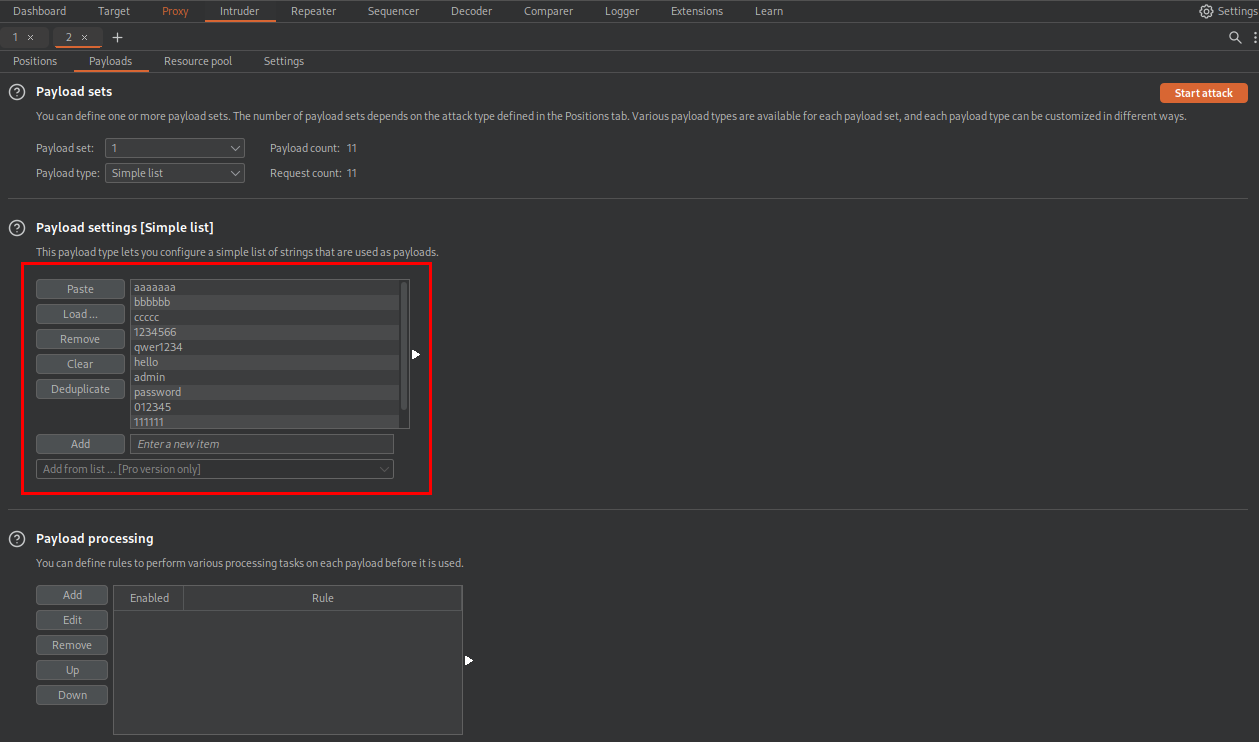
Task: Select Intruder attack tab 1
Action: tap(16, 37)
